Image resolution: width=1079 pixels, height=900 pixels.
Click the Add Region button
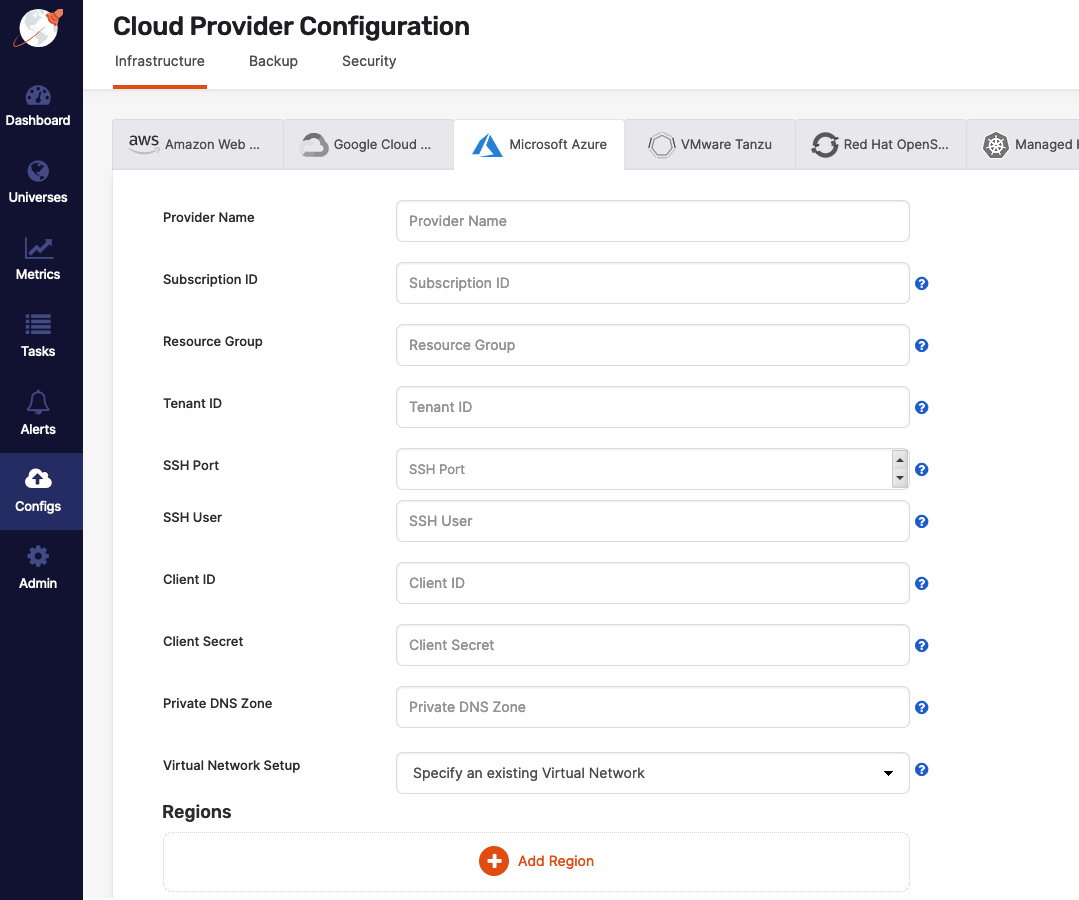(536, 861)
